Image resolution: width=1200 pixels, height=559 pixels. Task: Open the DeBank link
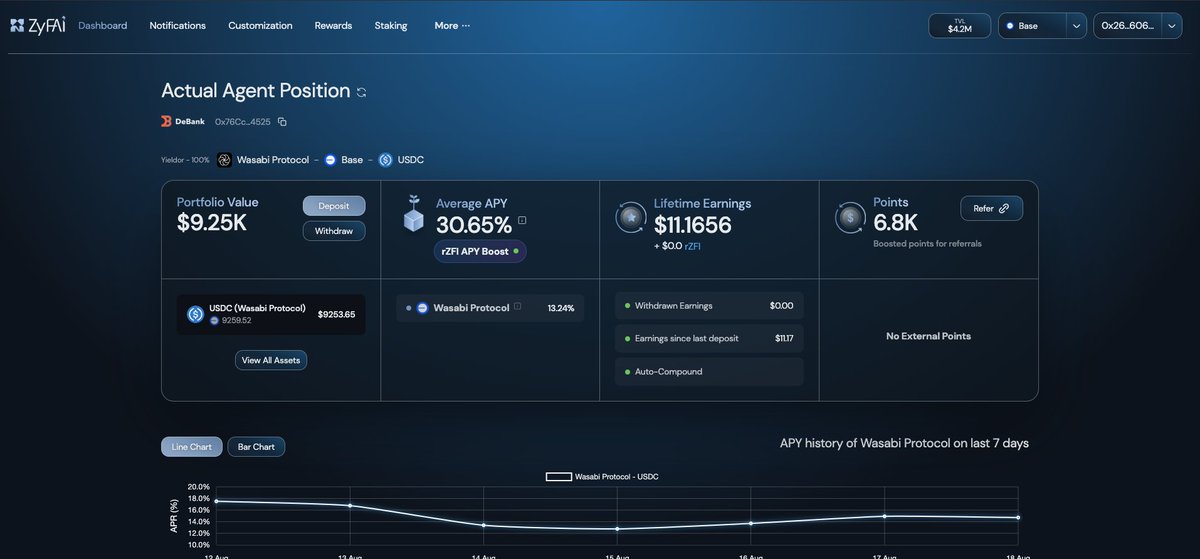183,121
